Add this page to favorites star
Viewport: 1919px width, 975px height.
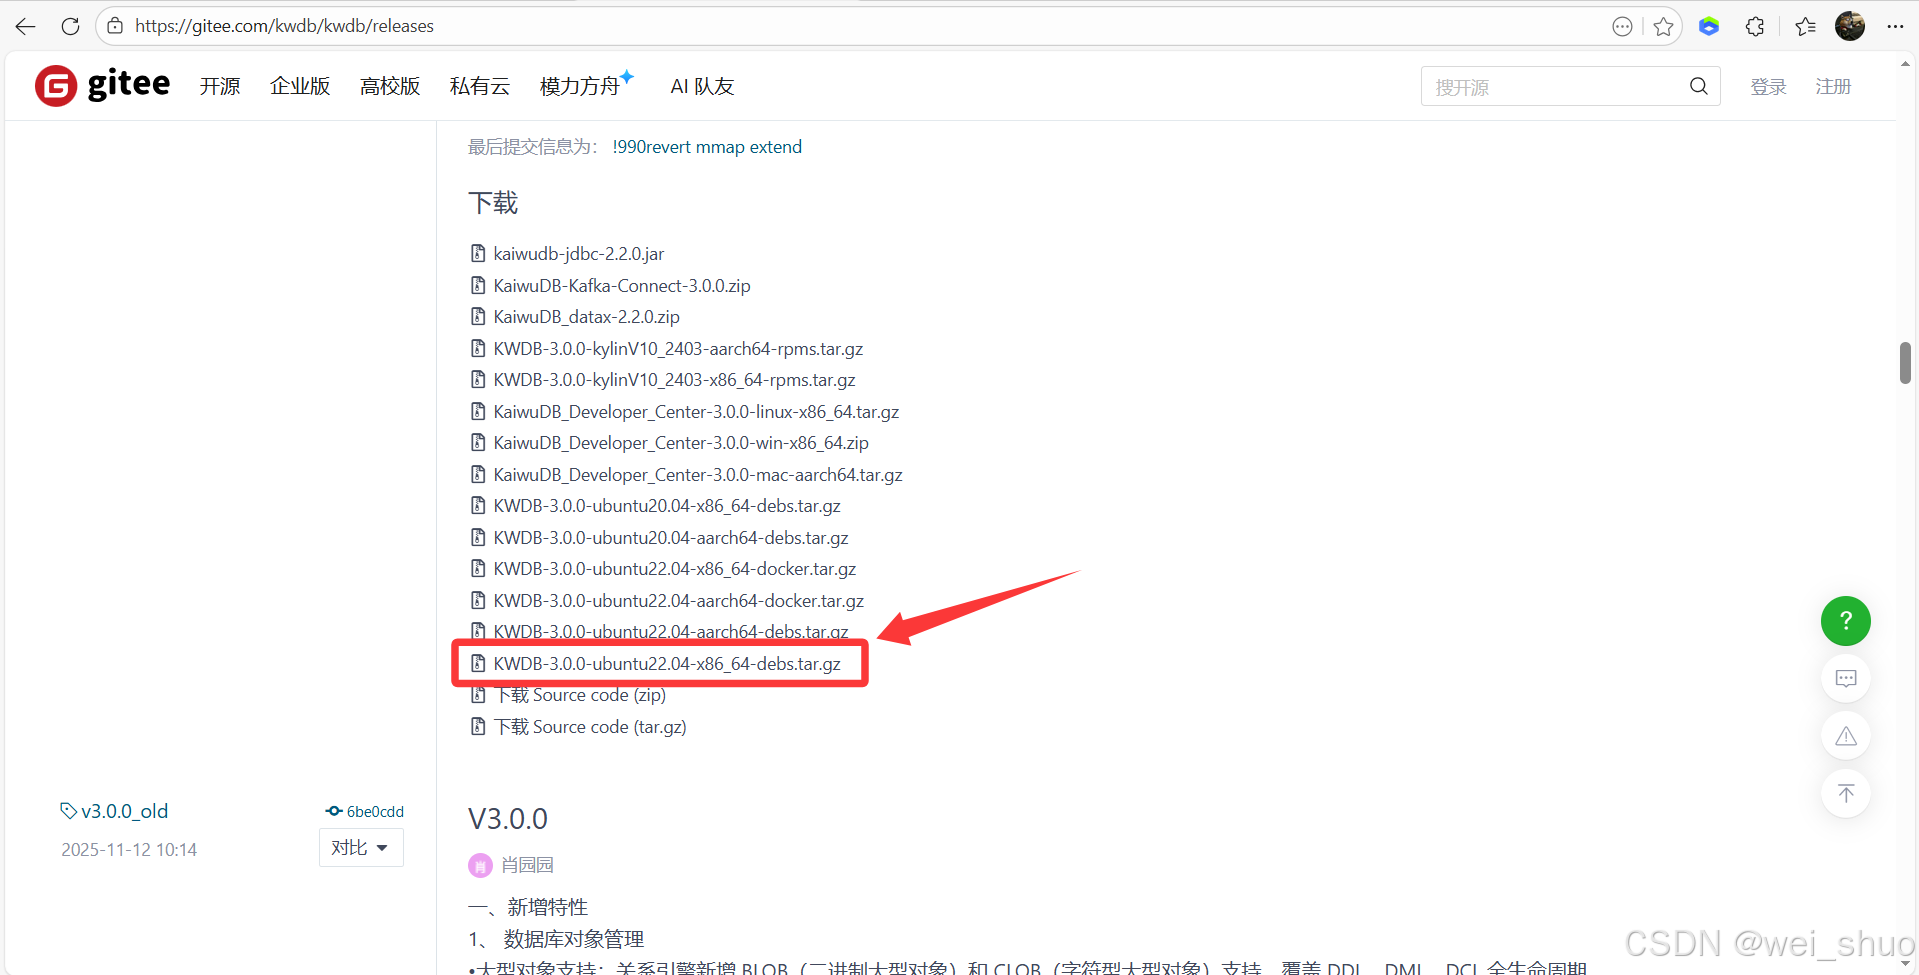click(1663, 27)
